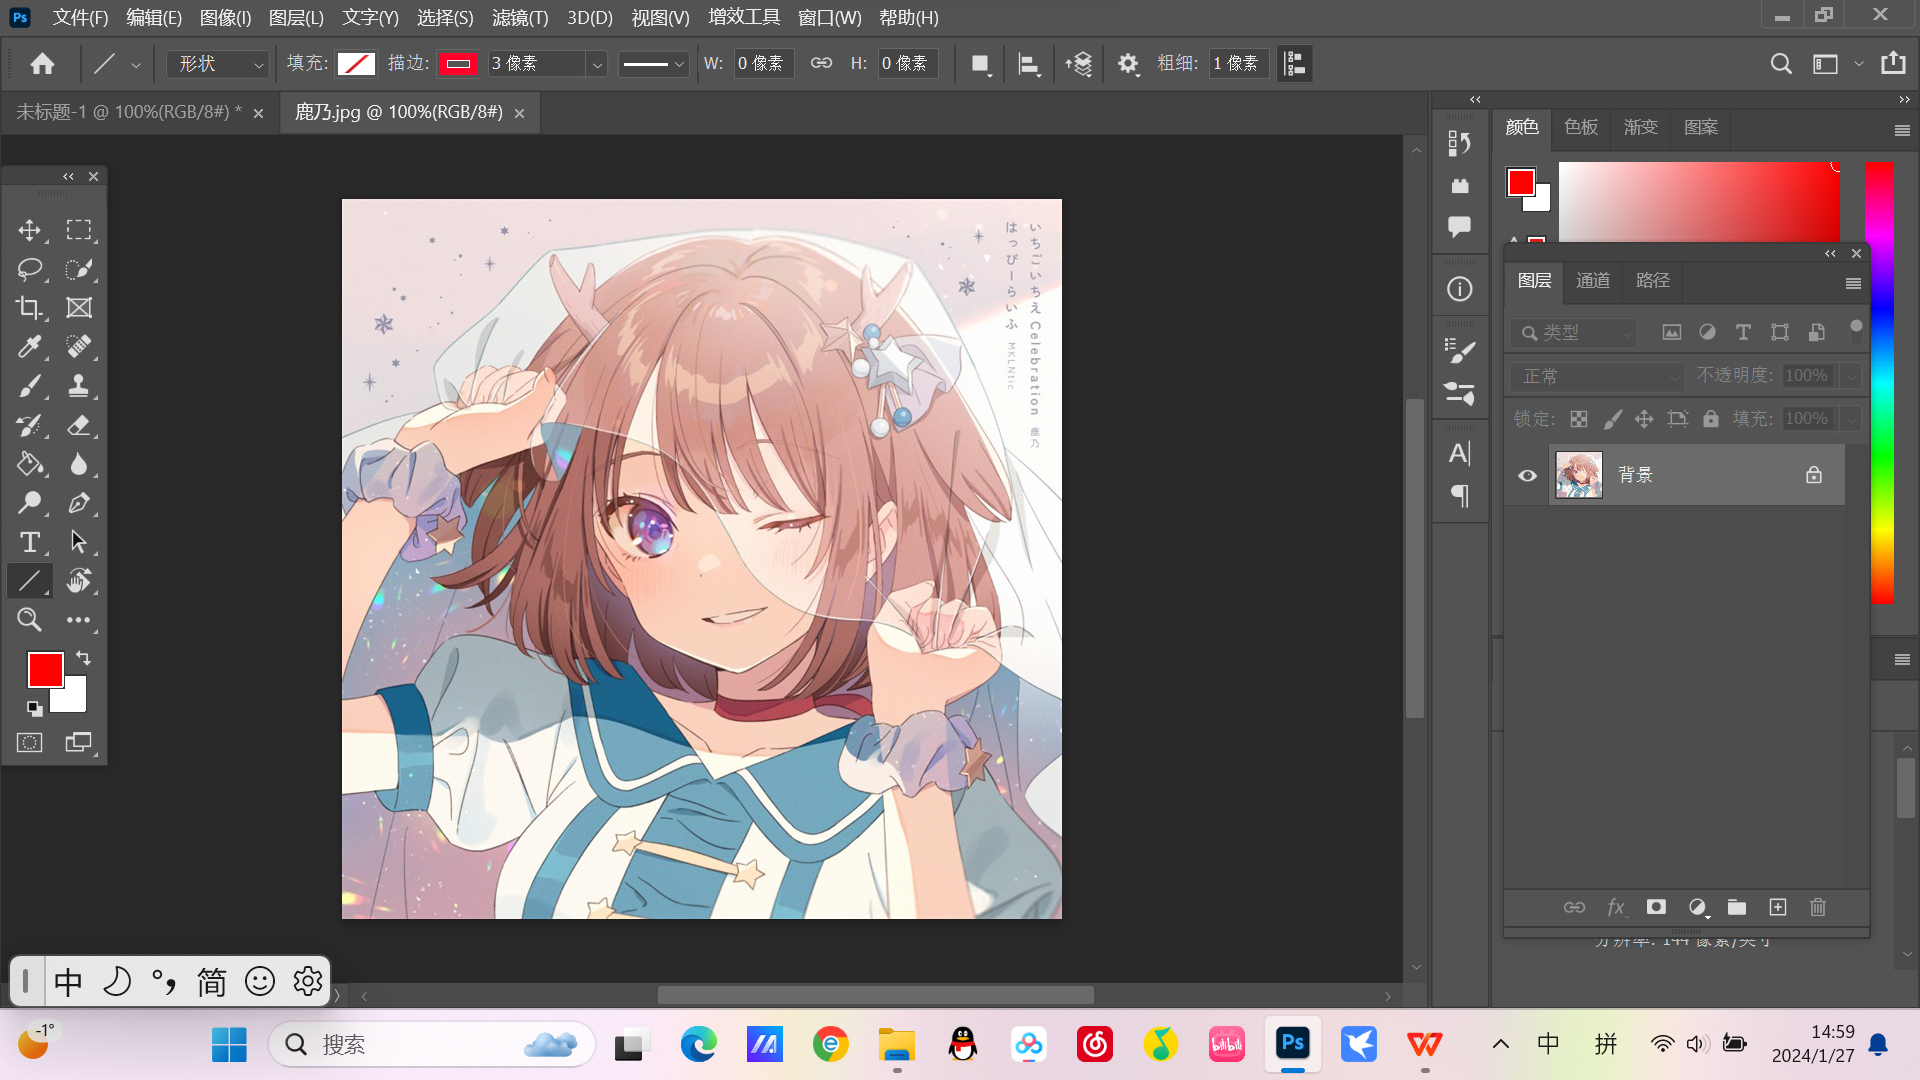The image size is (1920, 1080).
Task: Click the Home icon in options bar
Action: [x=42, y=64]
